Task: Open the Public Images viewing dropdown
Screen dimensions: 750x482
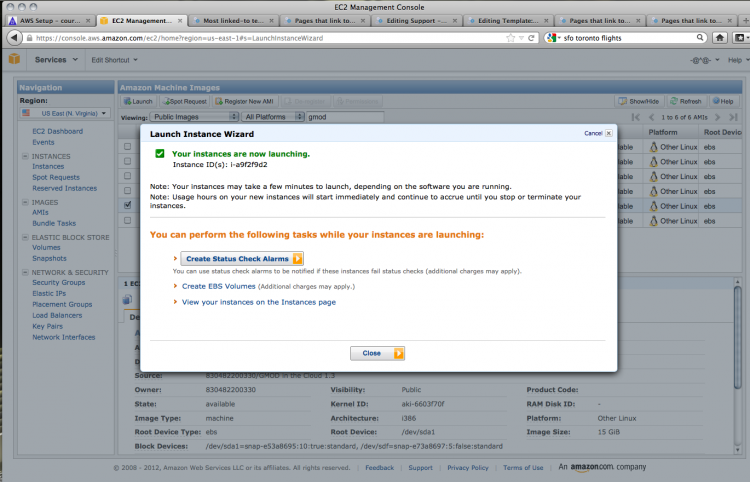Action: [x=194, y=117]
